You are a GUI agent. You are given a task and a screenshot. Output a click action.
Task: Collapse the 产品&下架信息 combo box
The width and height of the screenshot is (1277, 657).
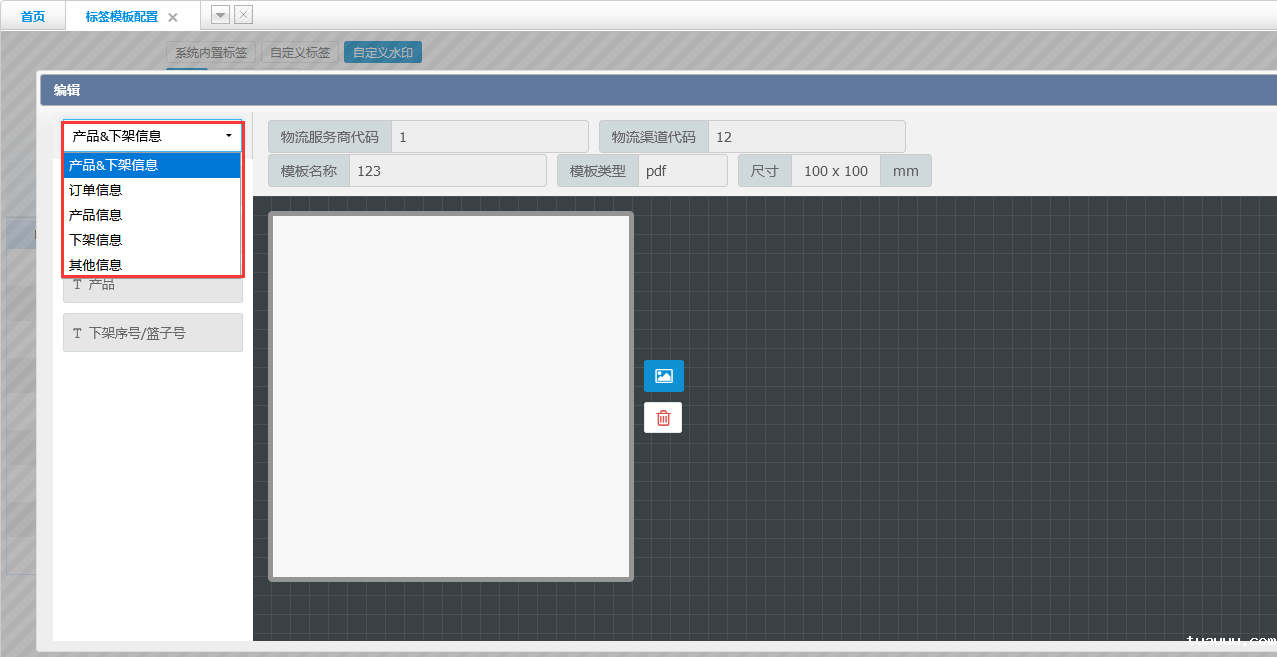(152, 136)
